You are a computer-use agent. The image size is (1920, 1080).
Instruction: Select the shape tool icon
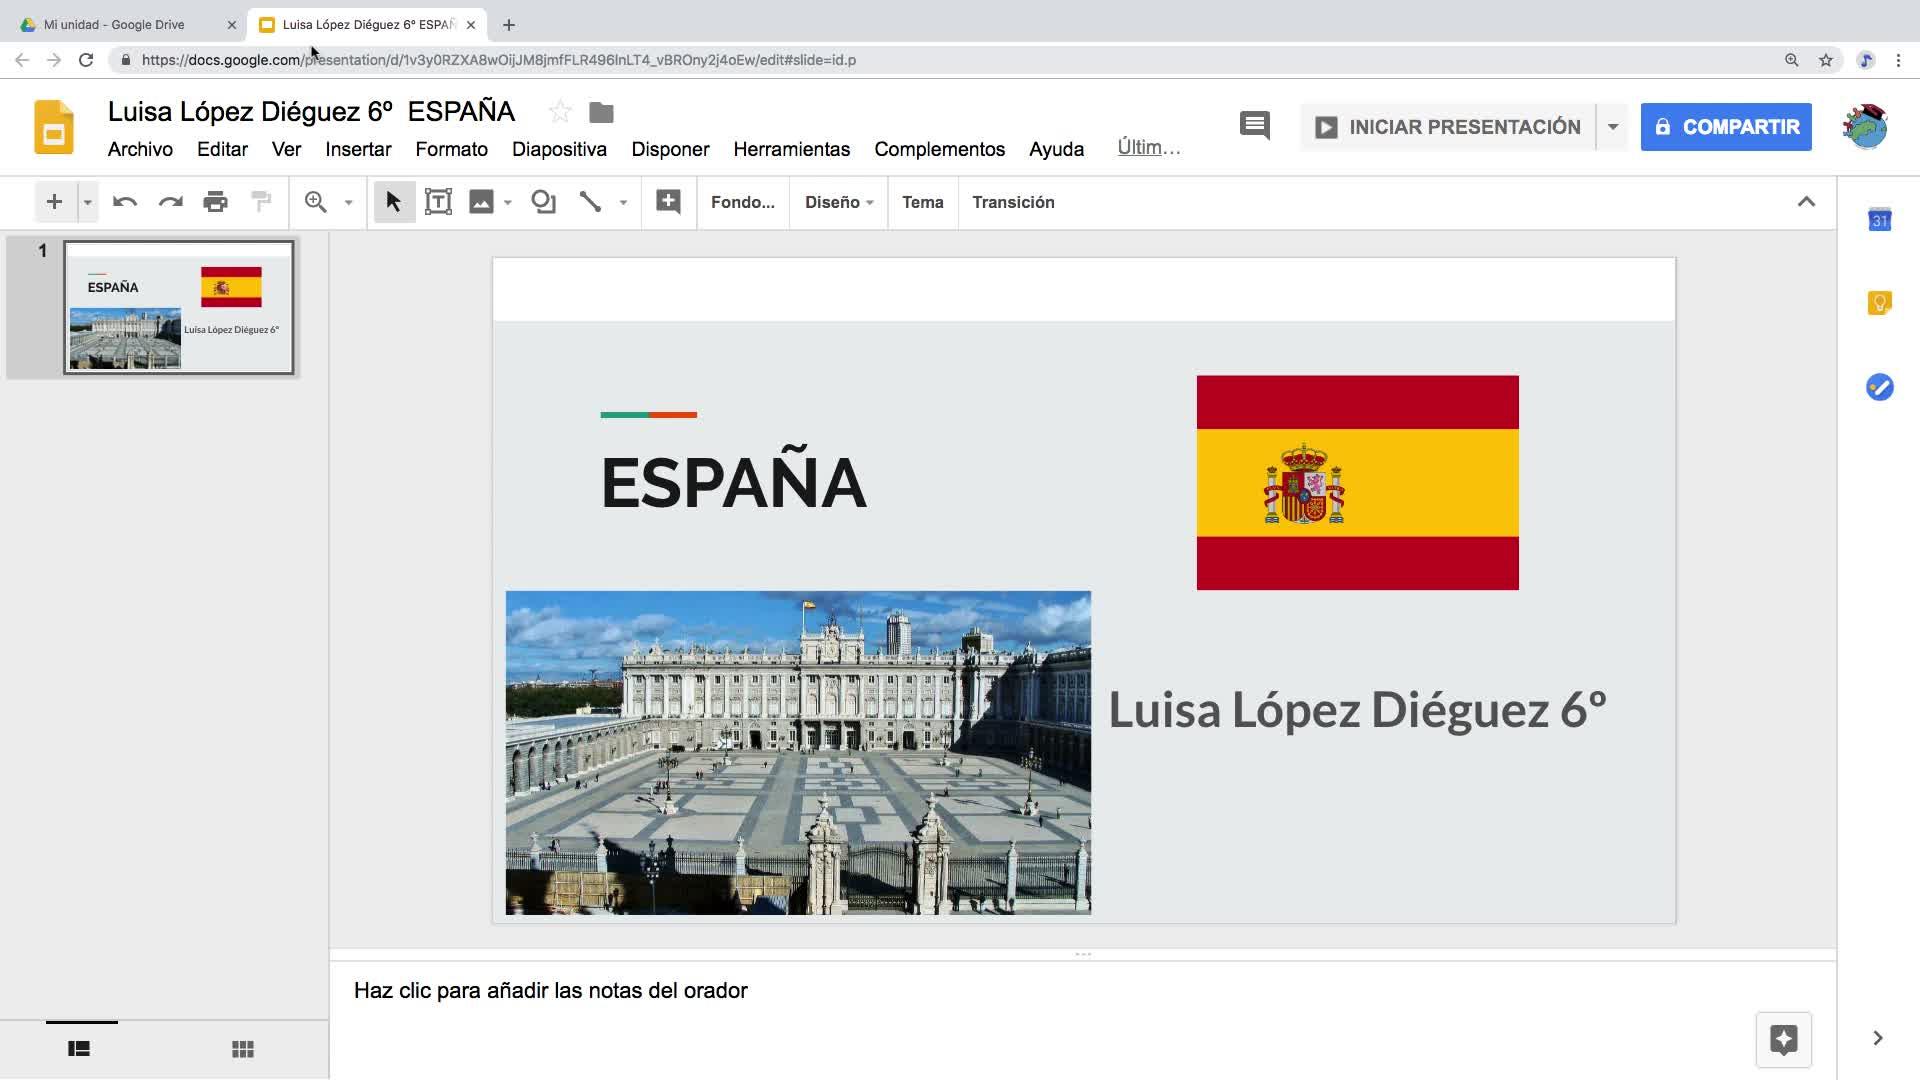(x=543, y=202)
